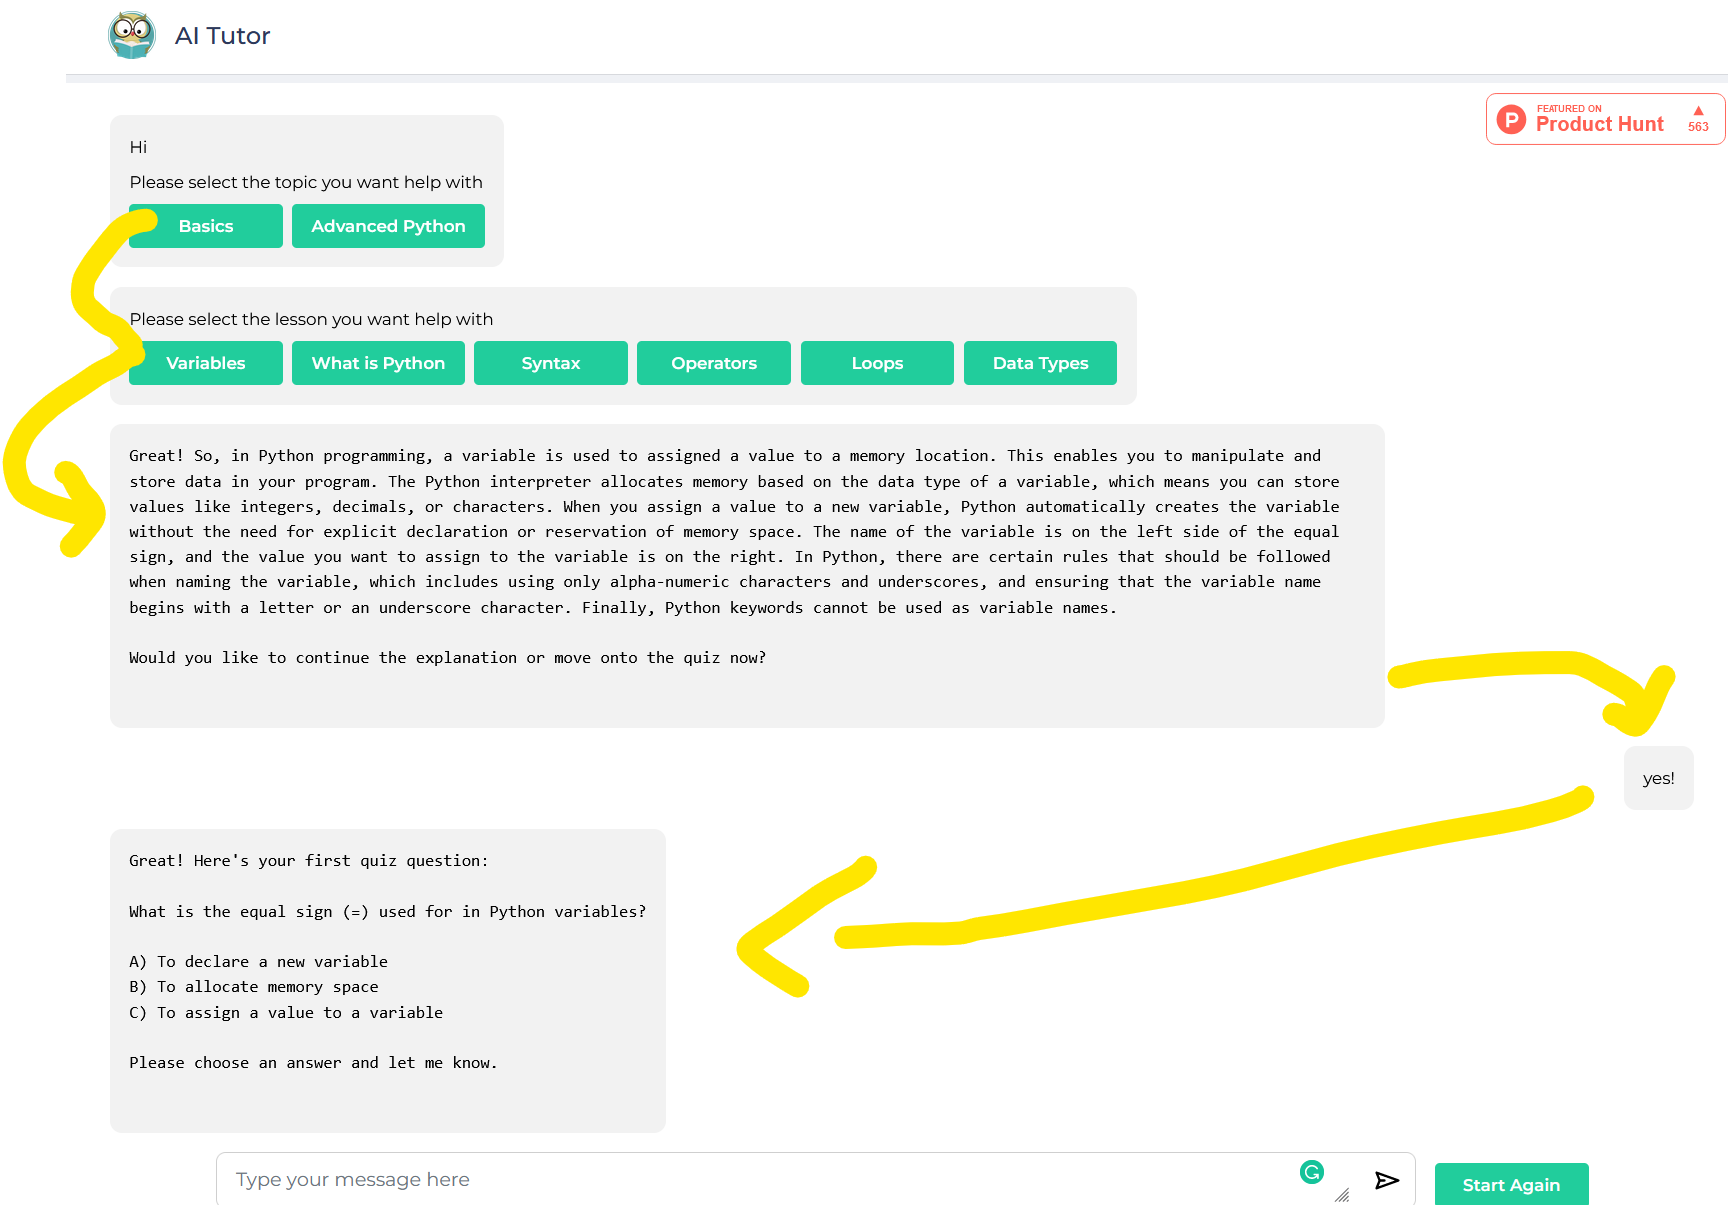Image resolution: width=1728 pixels, height=1205 pixels.
Task: Click the variables explanation message bubble
Action: click(x=746, y=575)
